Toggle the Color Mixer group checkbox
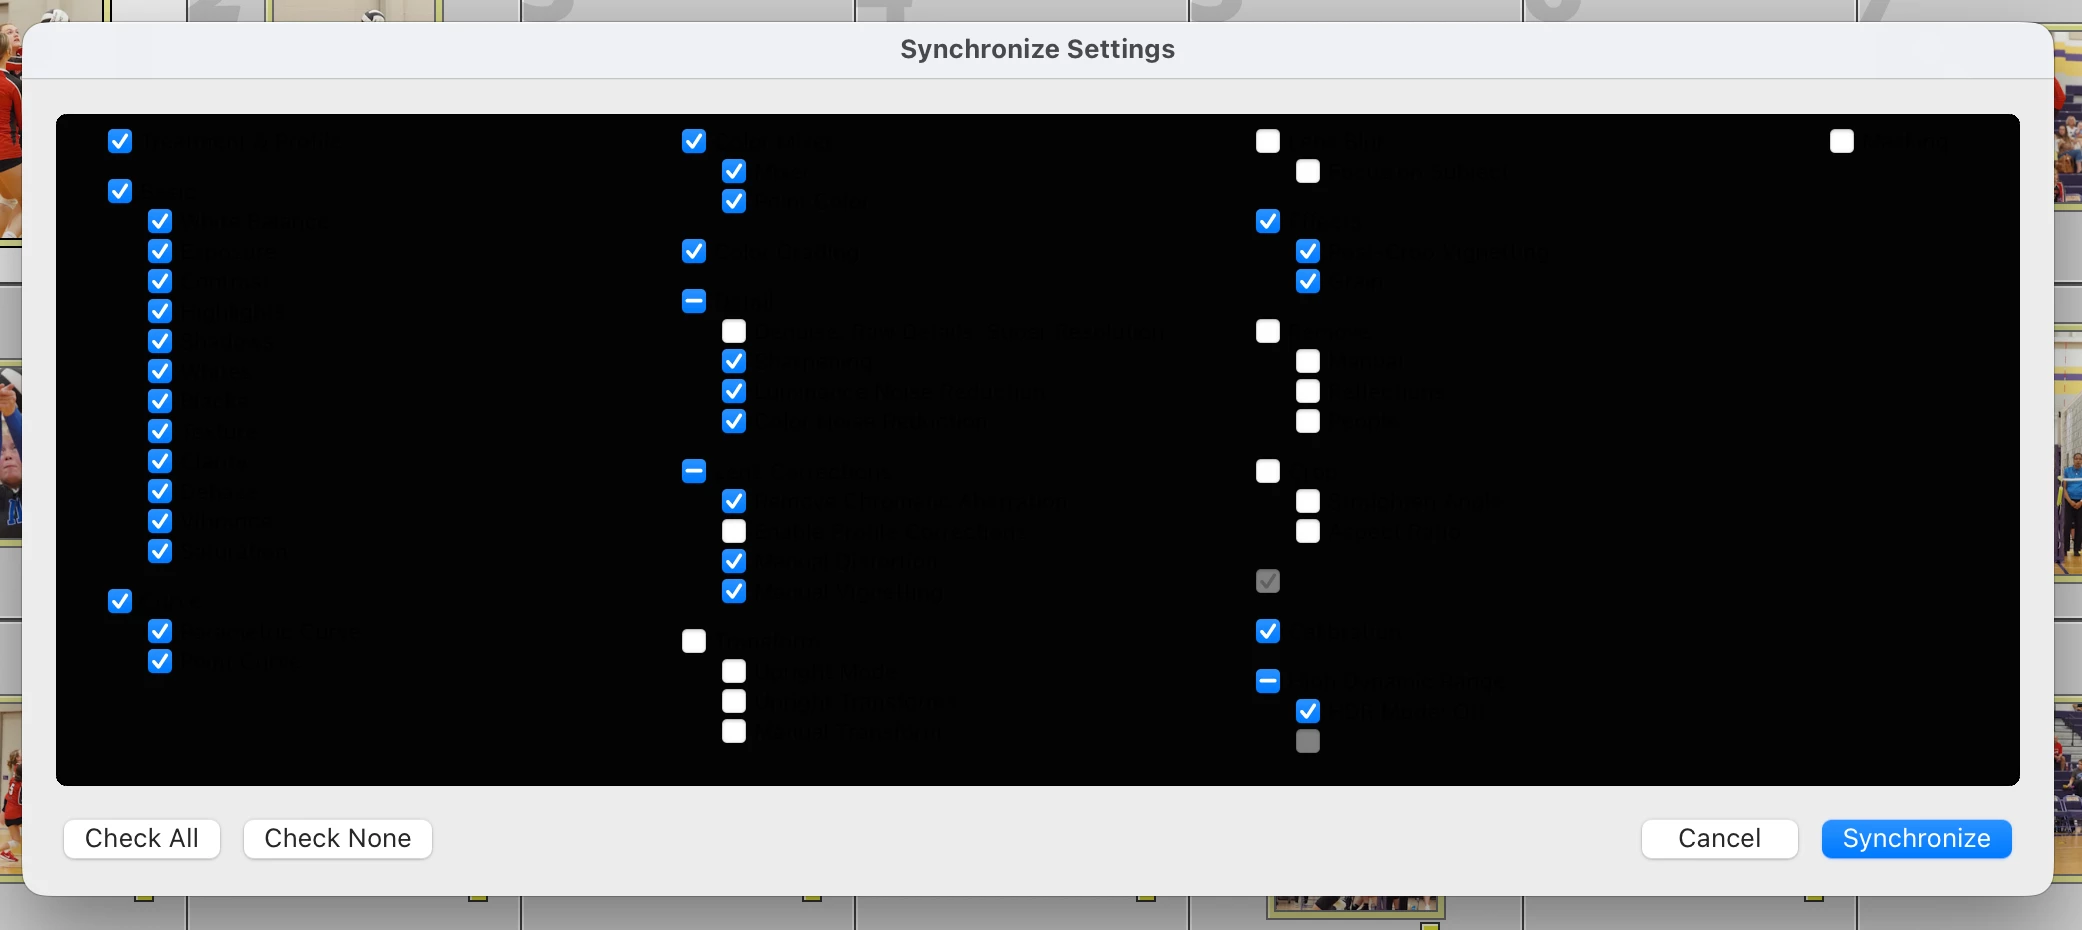Image resolution: width=2082 pixels, height=930 pixels. click(694, 141)
